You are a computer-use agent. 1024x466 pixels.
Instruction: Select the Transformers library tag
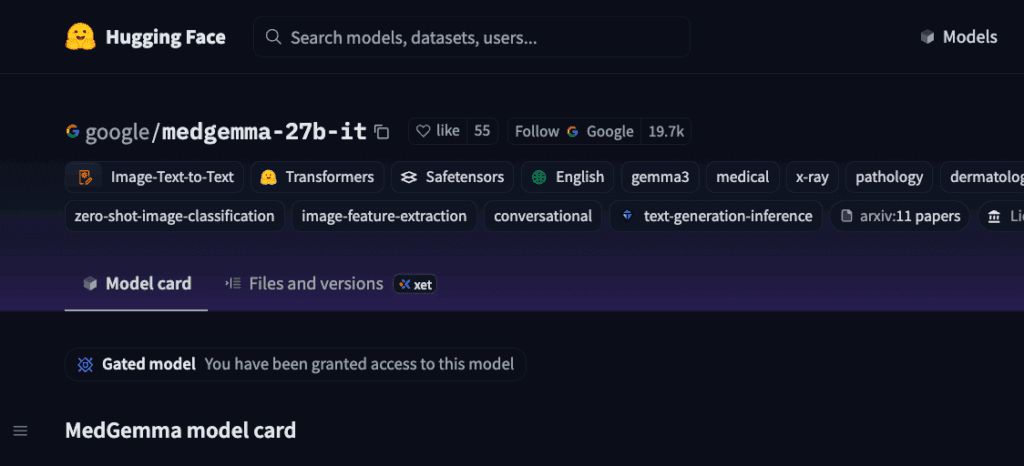317,177
